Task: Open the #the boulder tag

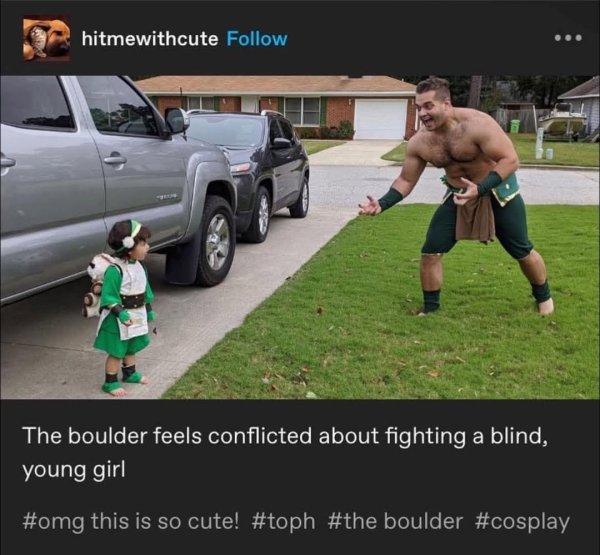Action: click(x=395, y=521)
